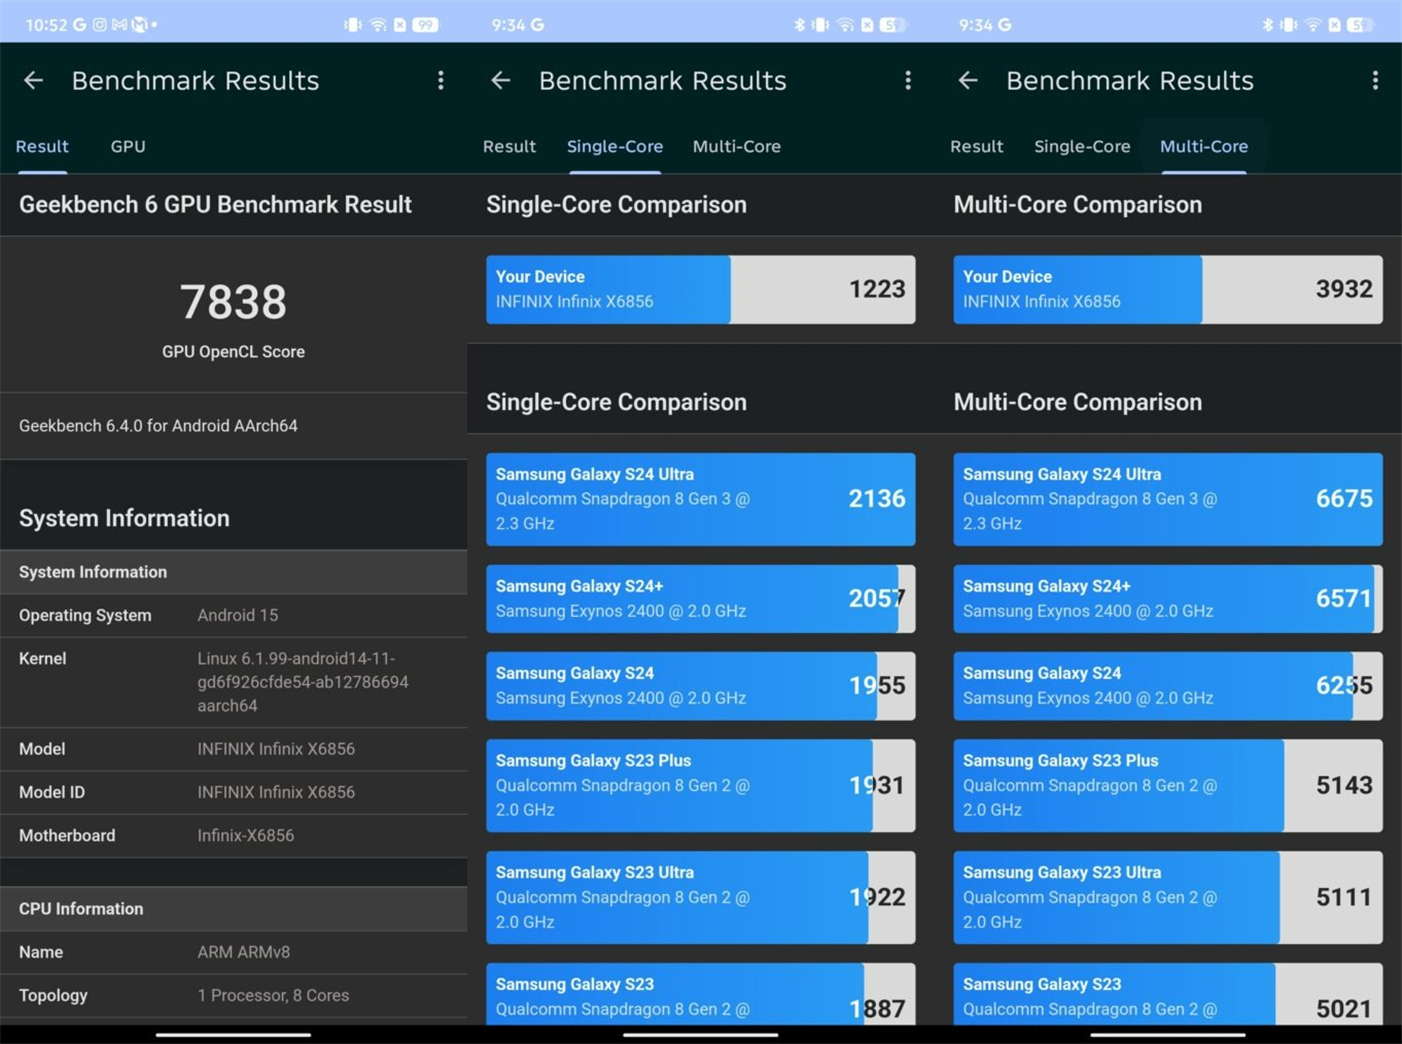The height and width of the screenshot is (1044, 1402).
Task: Tap Bluetooth icon on Multi-Core screen status bar
Action: tap(1267, 25)
